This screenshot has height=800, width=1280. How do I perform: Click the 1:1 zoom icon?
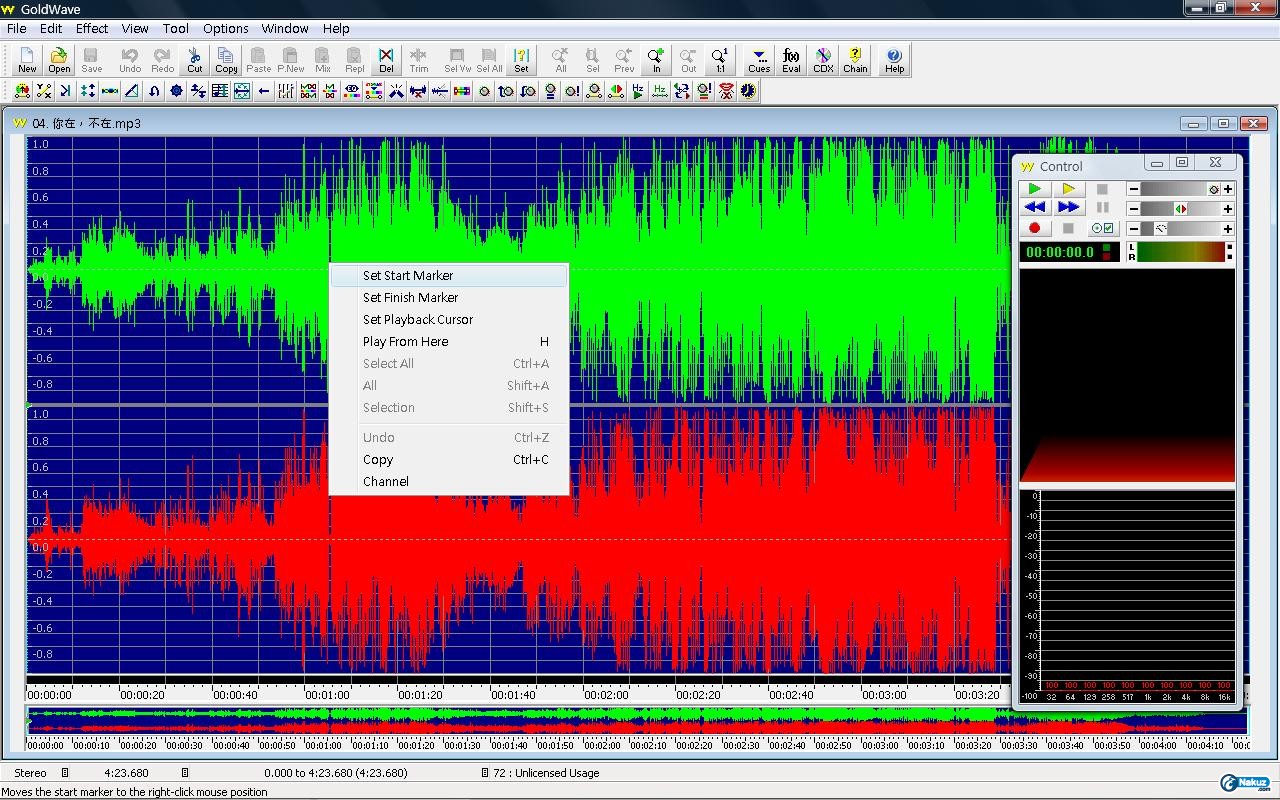coord(720,60)
